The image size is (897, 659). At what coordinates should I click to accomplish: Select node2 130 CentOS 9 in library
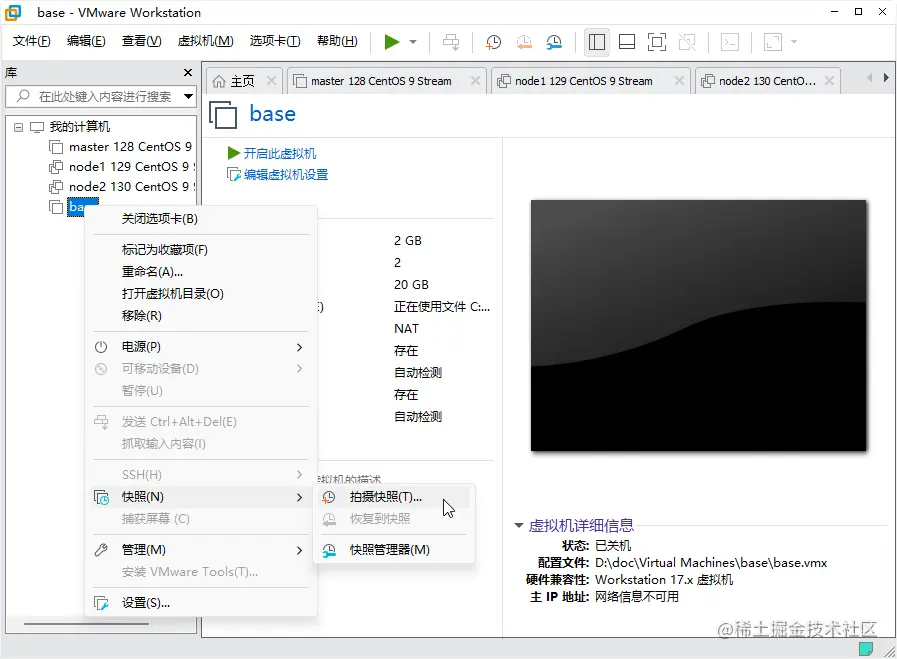[121, 187]
